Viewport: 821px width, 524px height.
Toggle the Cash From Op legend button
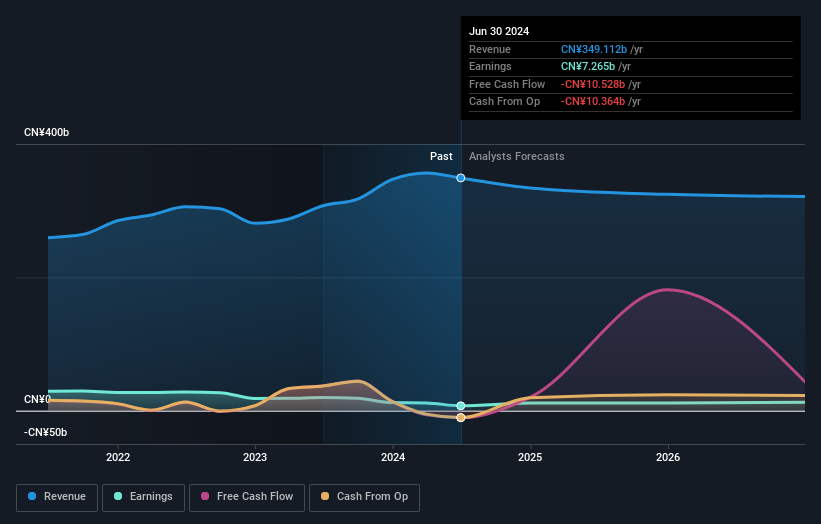pyautogui.click(x=364, y=497)
